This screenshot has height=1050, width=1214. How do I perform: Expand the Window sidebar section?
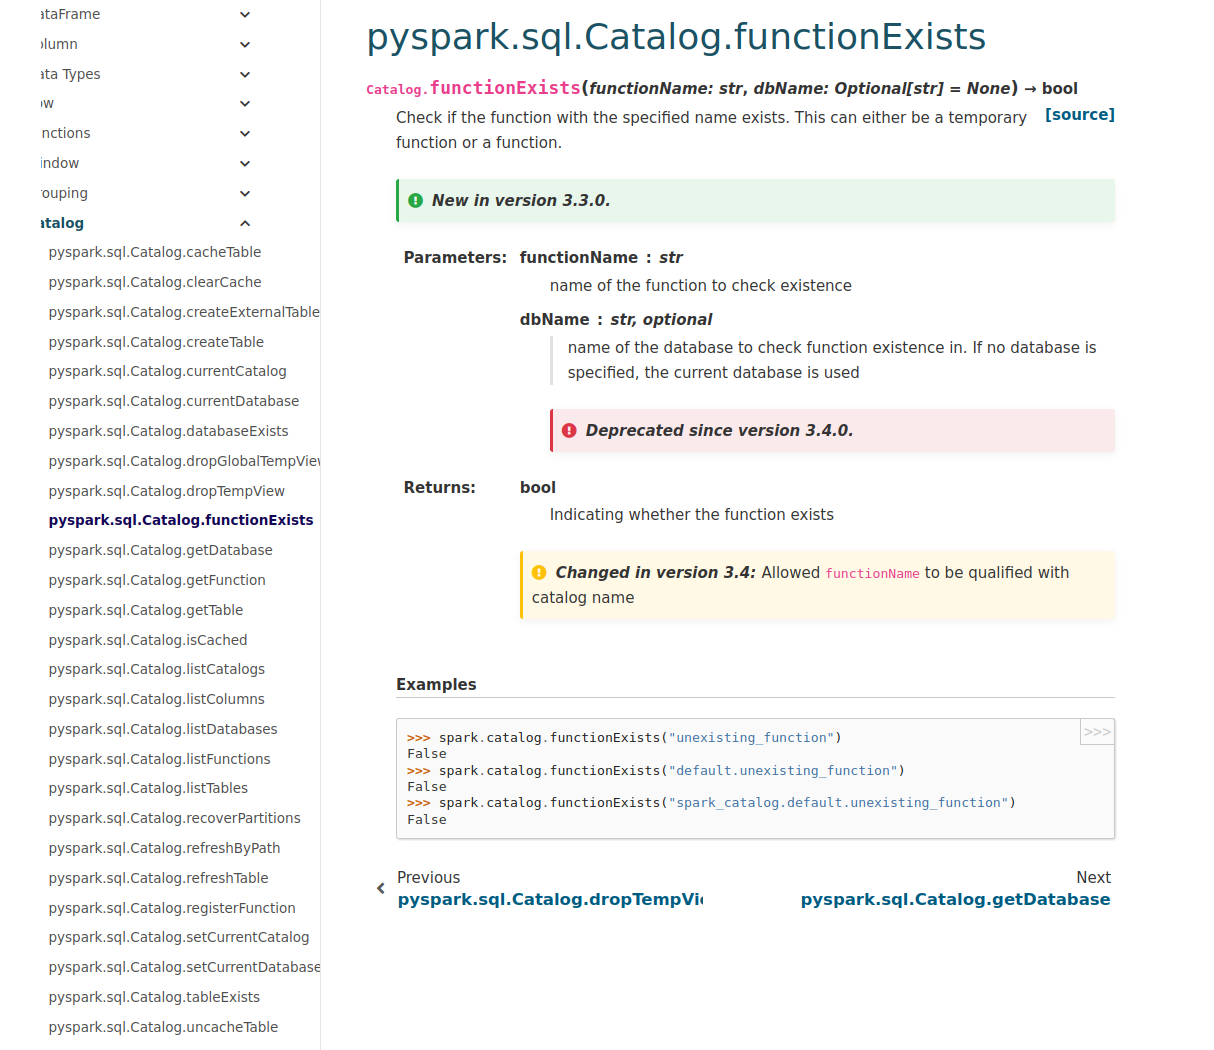coord(245,163)
